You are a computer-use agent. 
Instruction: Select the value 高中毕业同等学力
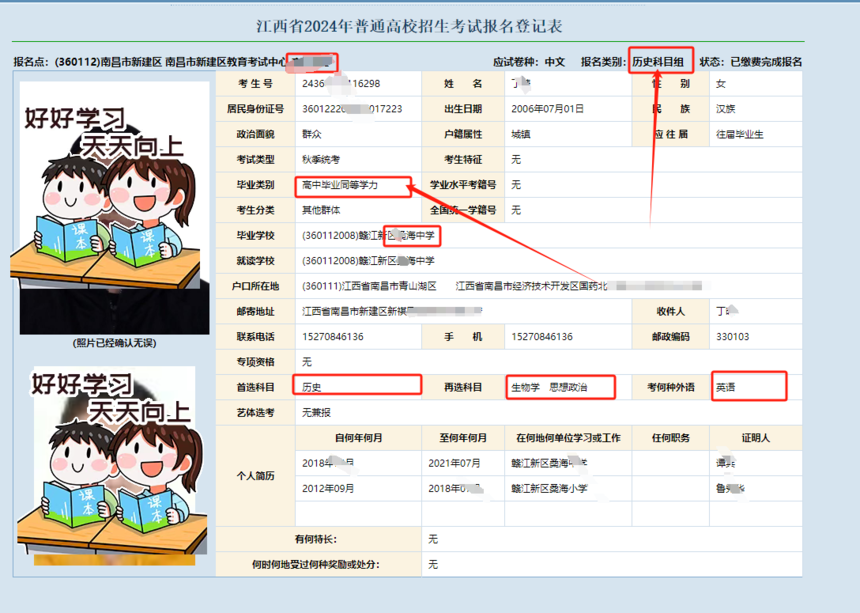(x=340, y=185)
